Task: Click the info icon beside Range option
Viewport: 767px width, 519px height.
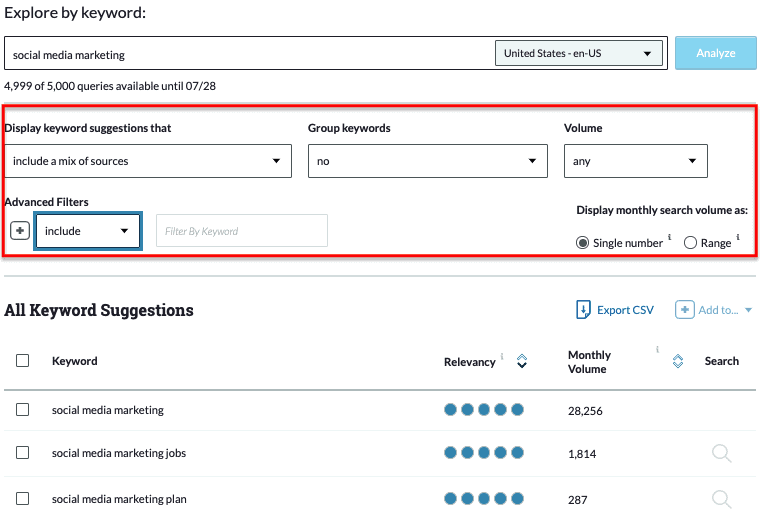Action: (x=738, y=239)
